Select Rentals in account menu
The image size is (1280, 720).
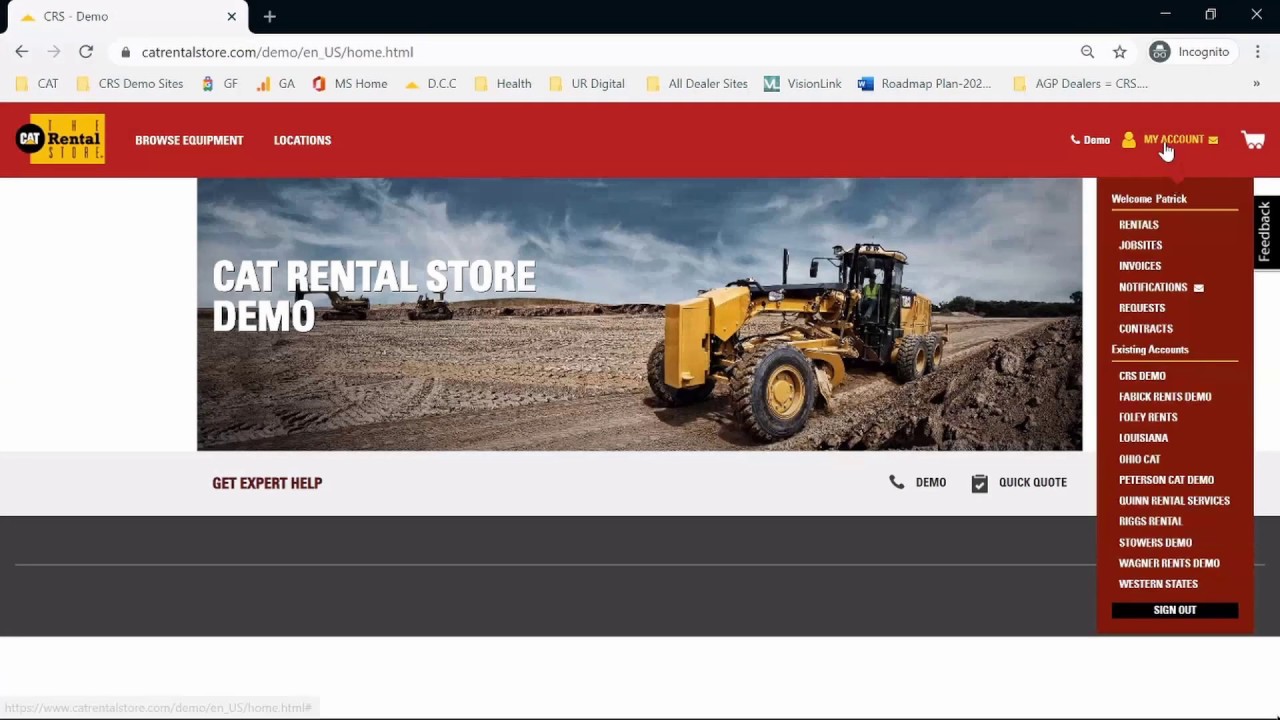point(1138,225)
